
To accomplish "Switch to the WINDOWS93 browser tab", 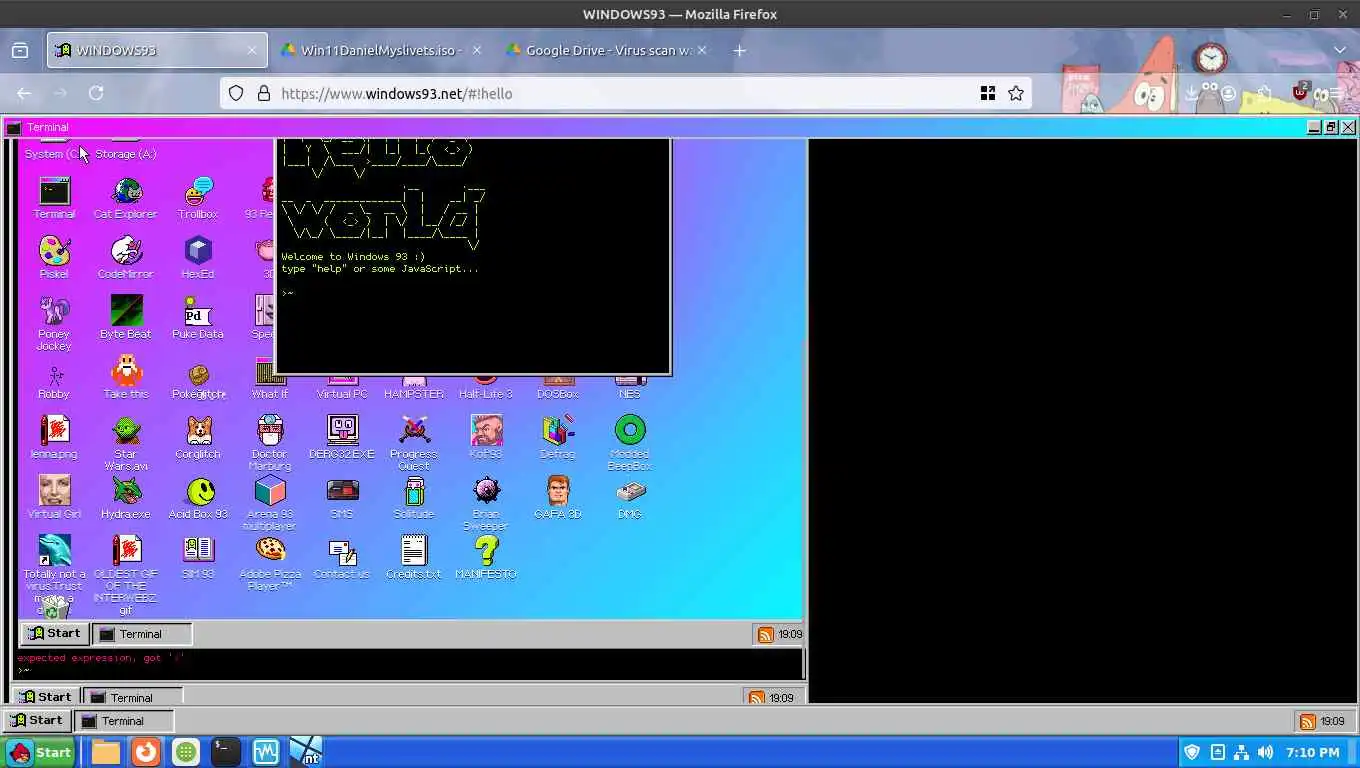I will (x=157, y=50).
